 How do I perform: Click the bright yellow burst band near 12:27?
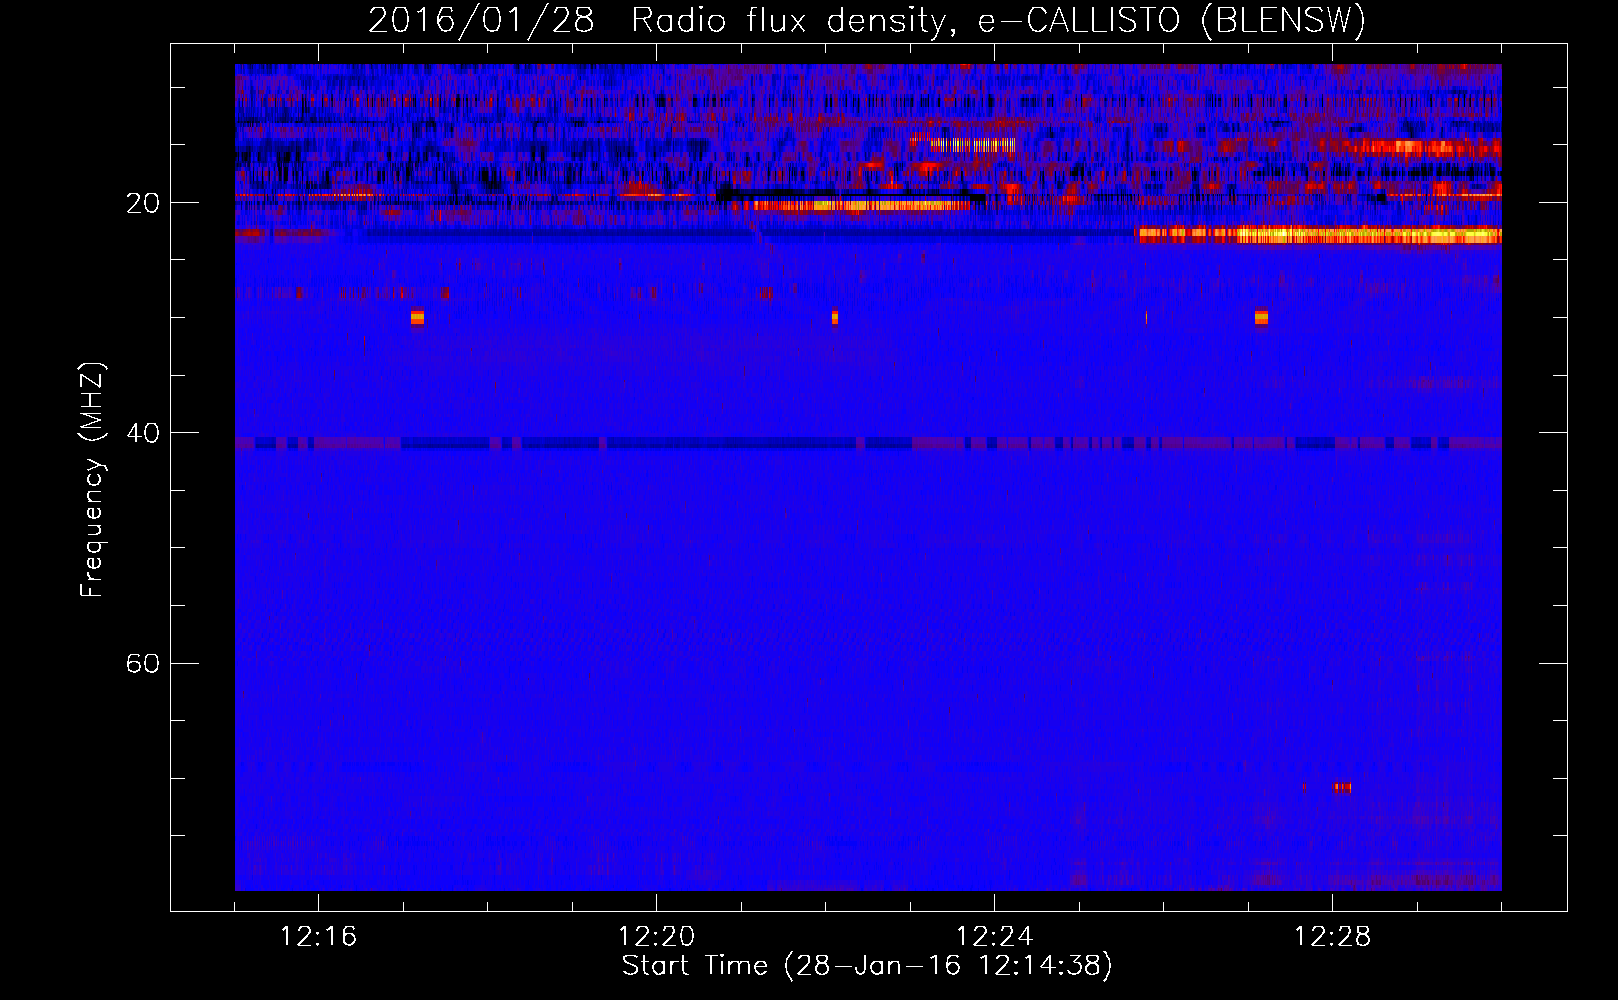tap(1319, 236)
